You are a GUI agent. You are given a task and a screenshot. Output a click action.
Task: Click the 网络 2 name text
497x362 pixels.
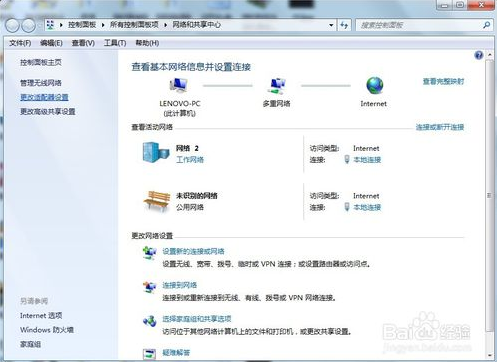187,148
